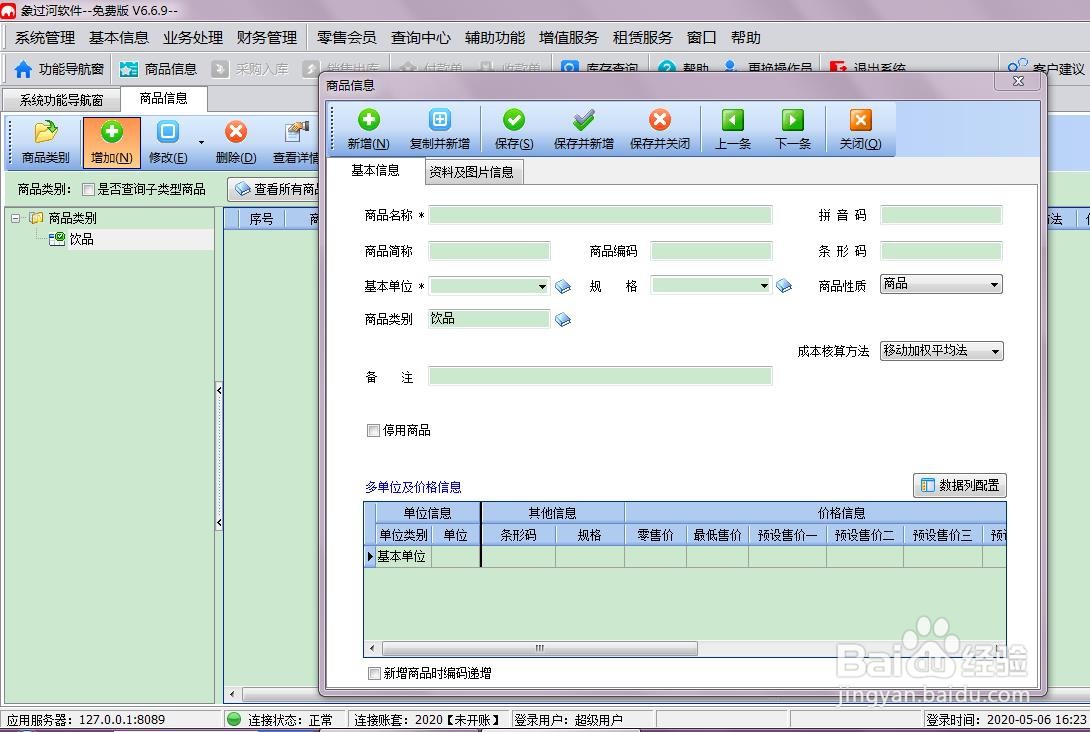The image size is (1090, 732).
Task: Click 查看详情 icon in main toolbar
Action: tap(295, 143)
